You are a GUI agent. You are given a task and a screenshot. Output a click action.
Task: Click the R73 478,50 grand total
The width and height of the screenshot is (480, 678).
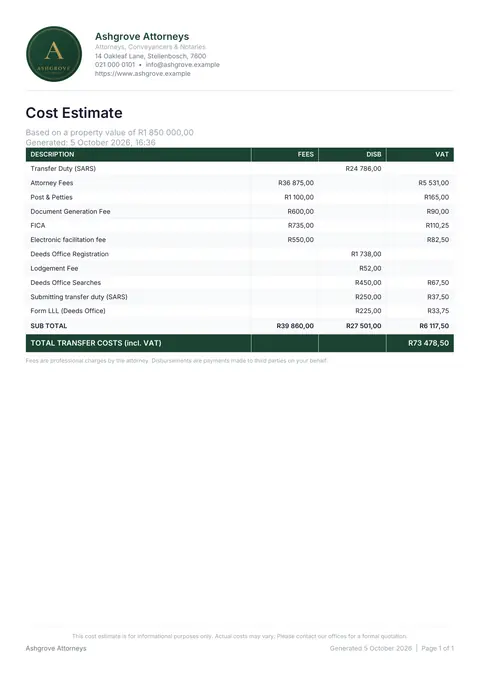(x=429, y=343)
